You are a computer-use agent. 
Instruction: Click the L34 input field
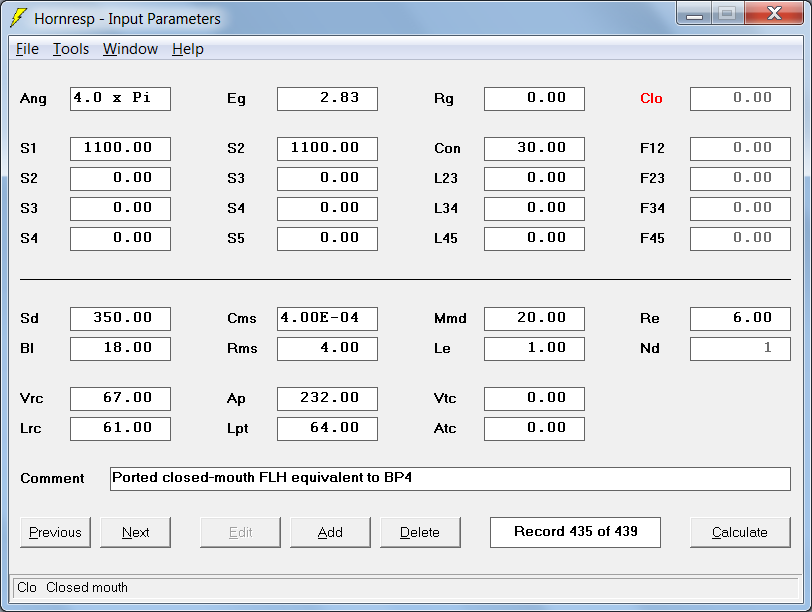pyautogui.click(x=534, y=209)
